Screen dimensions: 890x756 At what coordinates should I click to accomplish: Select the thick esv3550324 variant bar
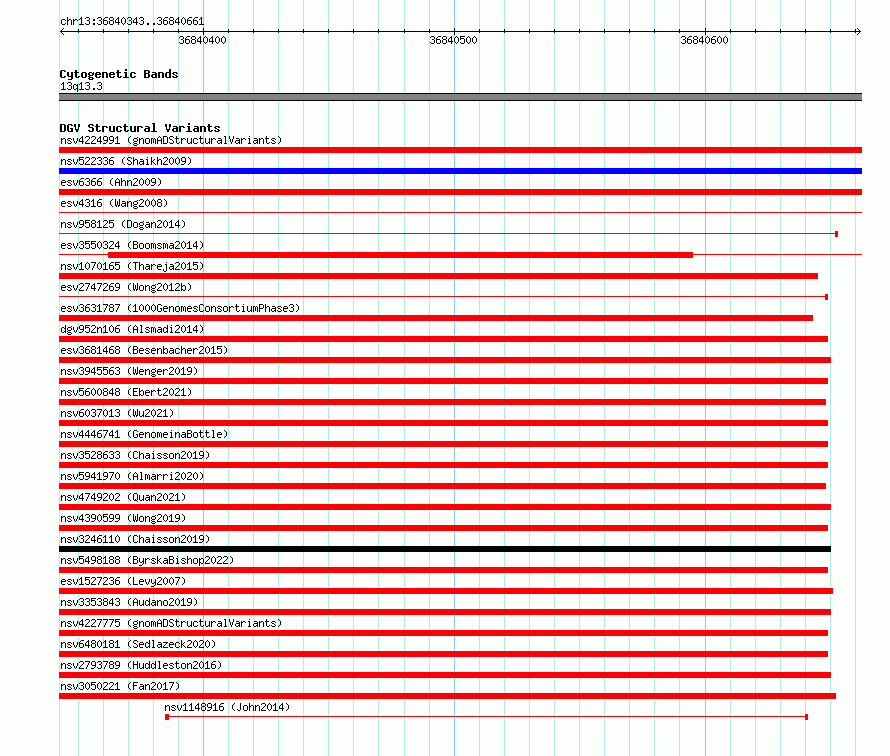tap(400, 255)
